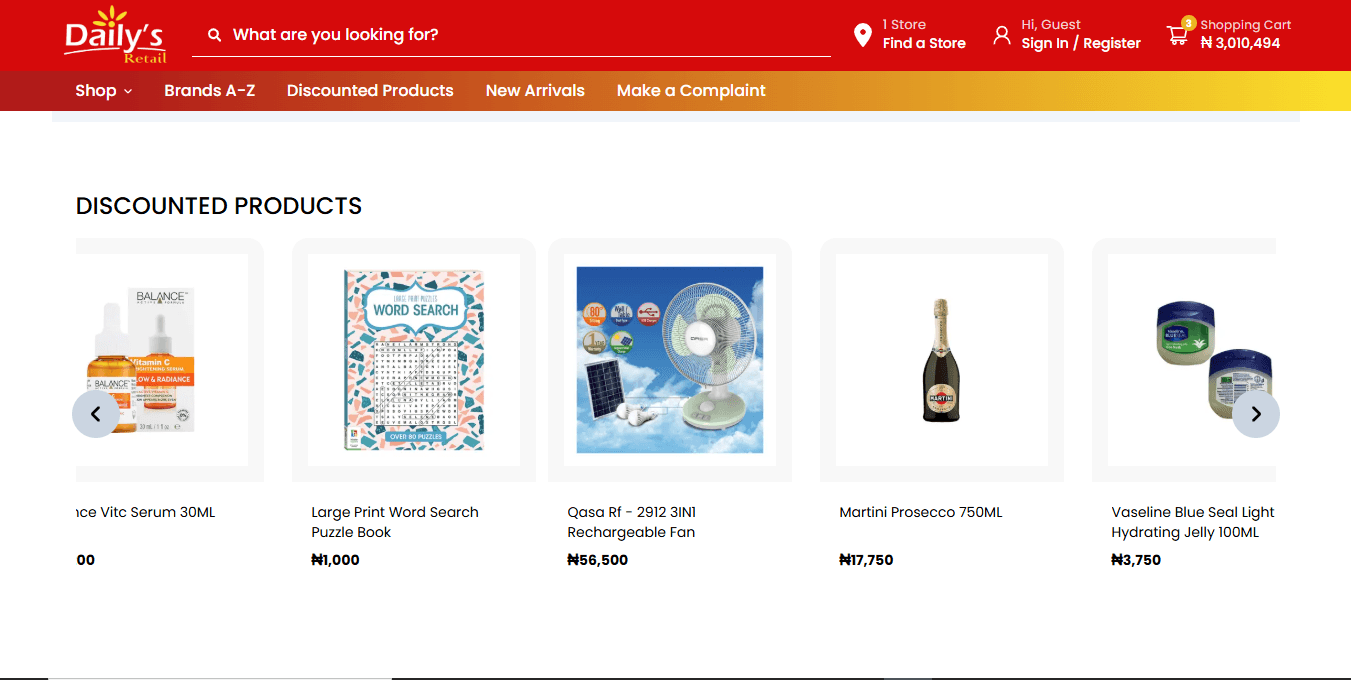This screenshot has width=1351, height=680.
Task: Click the search magnifier icon
Action: click(x=214, y=35)
